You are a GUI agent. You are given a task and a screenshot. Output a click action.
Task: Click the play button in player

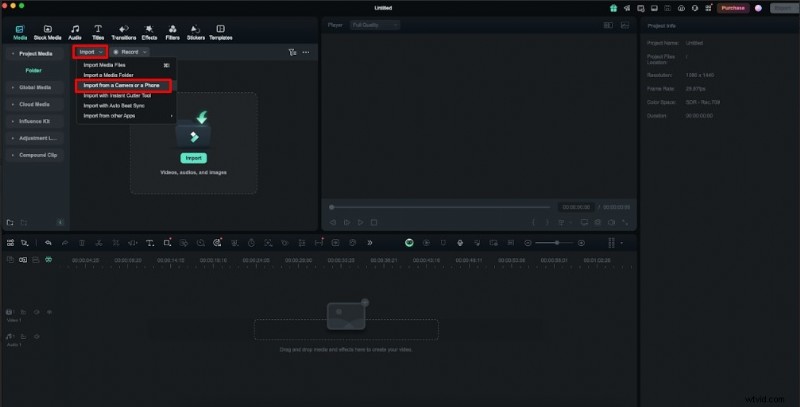(360, 222)
